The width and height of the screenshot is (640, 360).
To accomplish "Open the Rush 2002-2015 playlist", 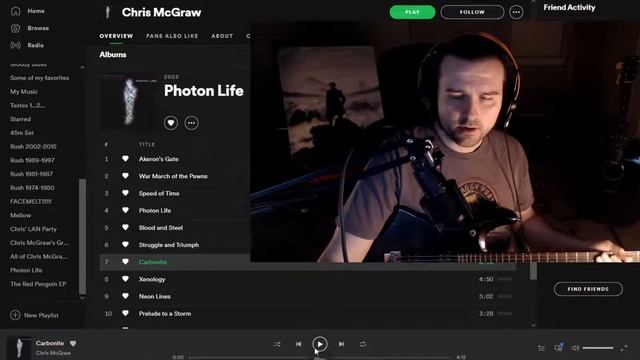I will [33, 146].
